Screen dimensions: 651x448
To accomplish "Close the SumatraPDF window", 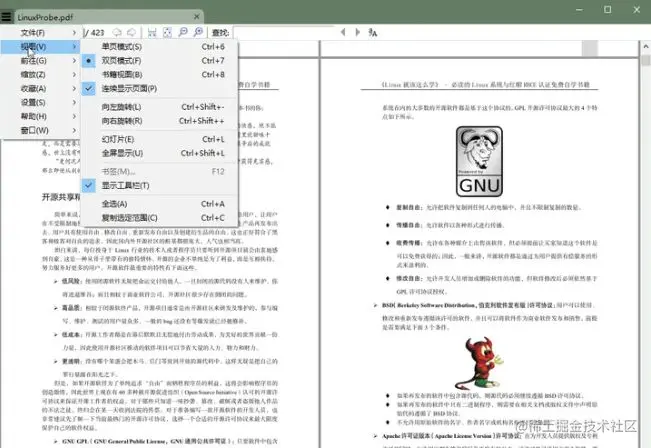I will pos(636,9).
